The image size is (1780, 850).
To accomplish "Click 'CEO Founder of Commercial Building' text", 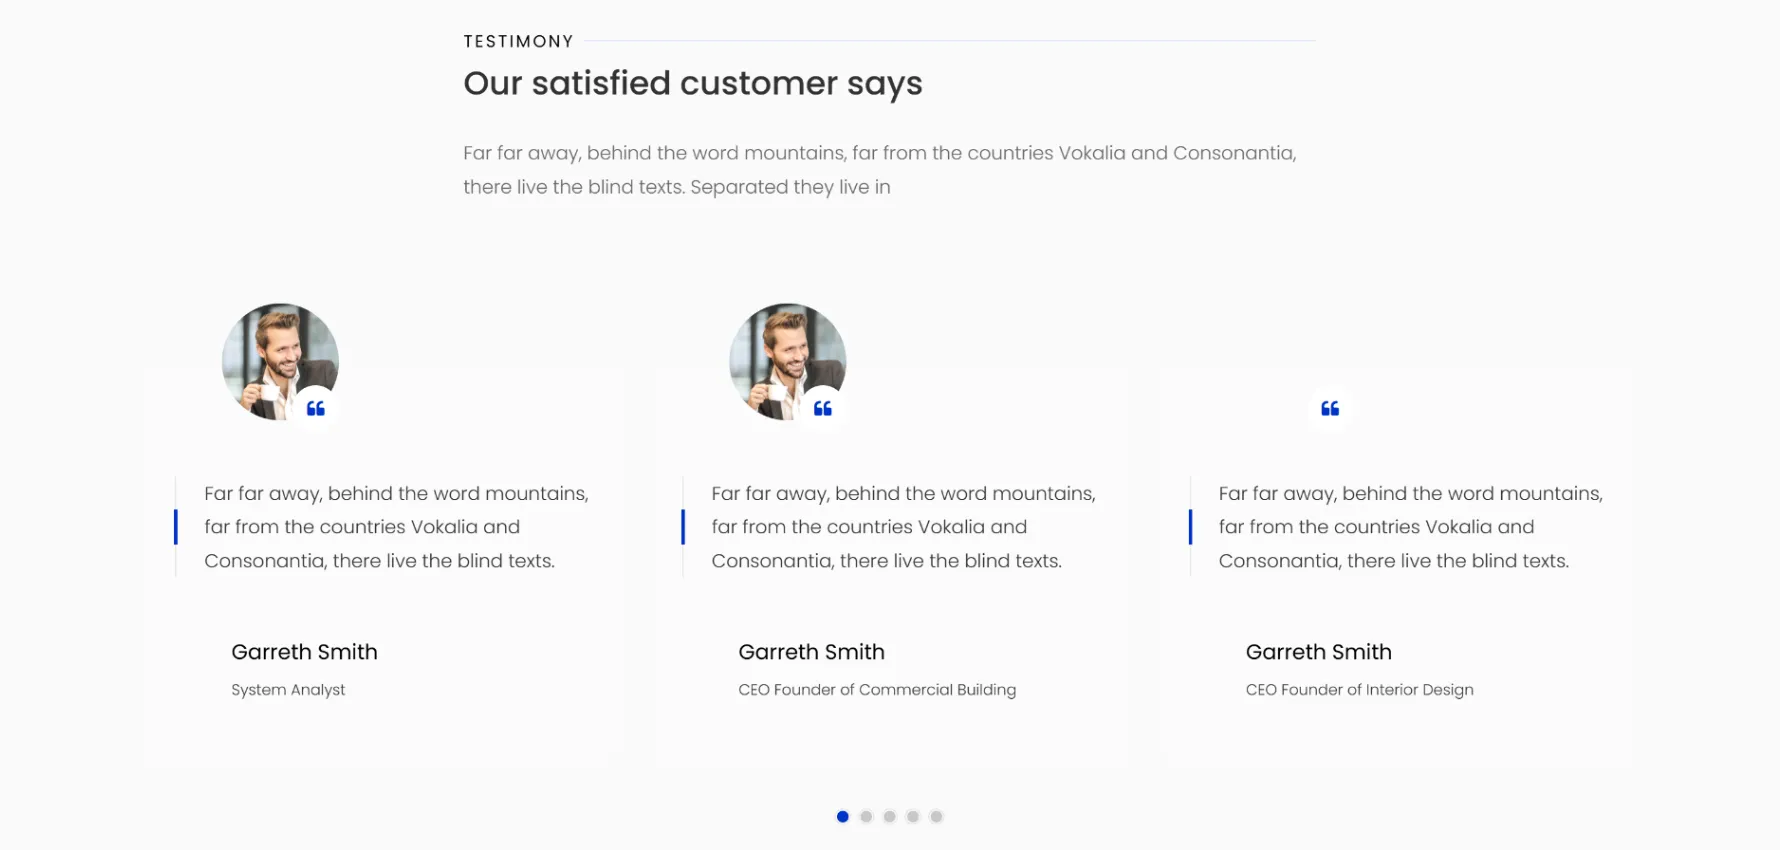I will (877, 690).
